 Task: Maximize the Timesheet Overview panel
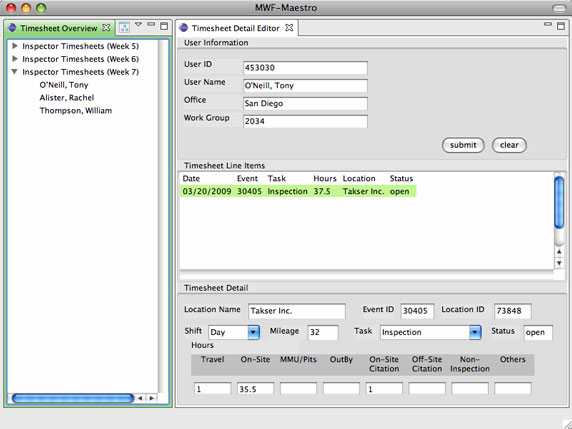coord(164,26)
